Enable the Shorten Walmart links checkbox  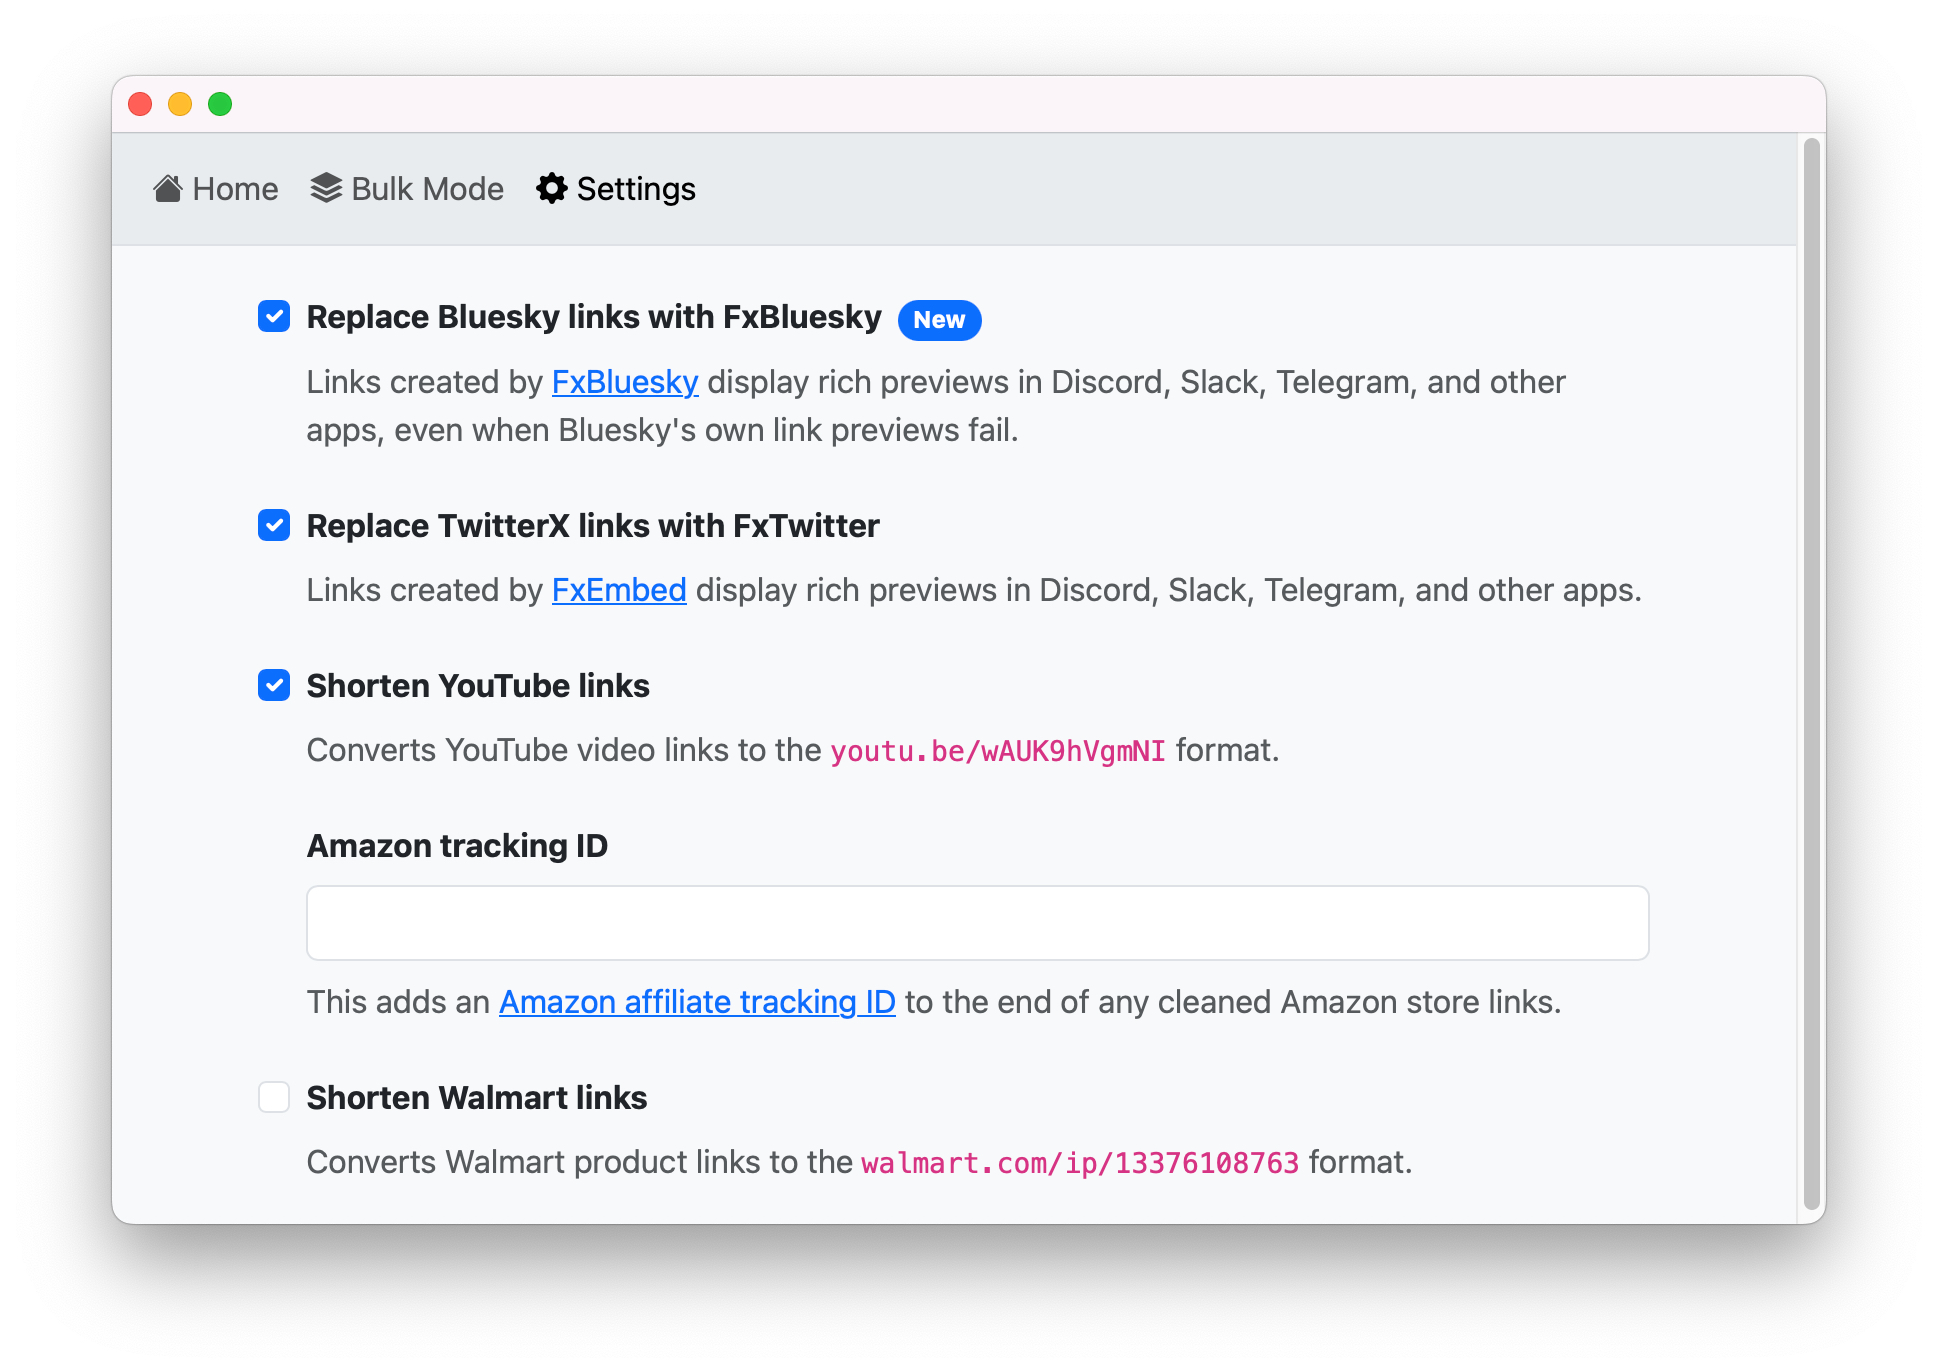pos(274,1098)
